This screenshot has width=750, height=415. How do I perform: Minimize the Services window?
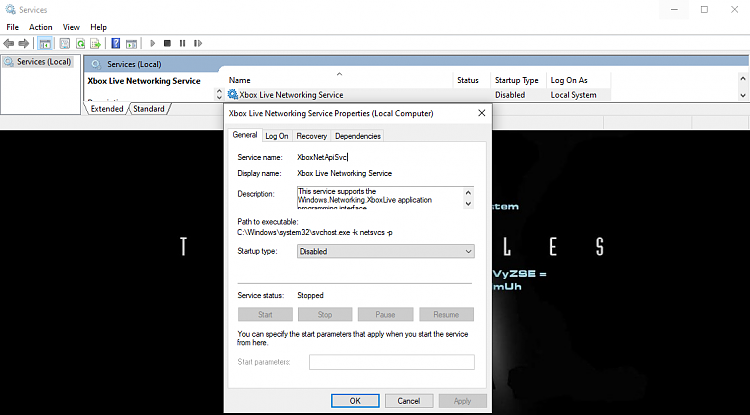pyautogui.click(x=674, y=10)
